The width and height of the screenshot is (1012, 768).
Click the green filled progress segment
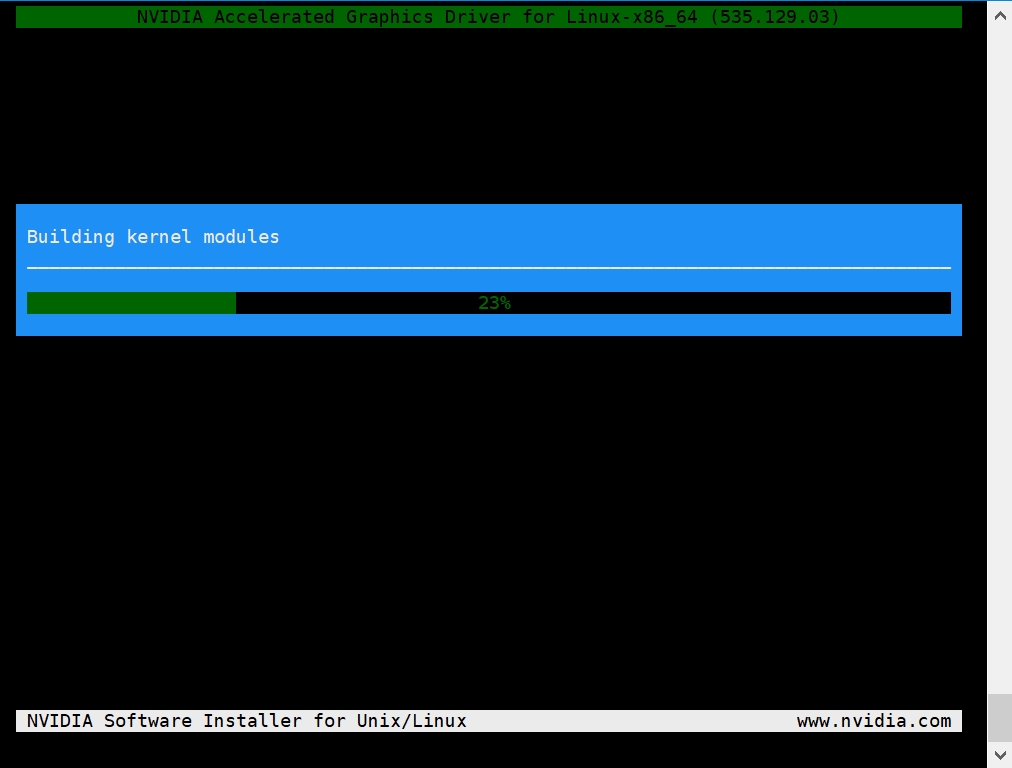[x=130, y=302]
